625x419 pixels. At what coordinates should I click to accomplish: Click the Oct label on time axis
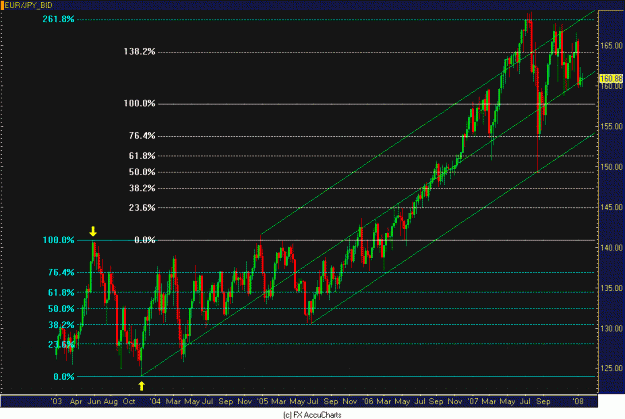(129, 401)
